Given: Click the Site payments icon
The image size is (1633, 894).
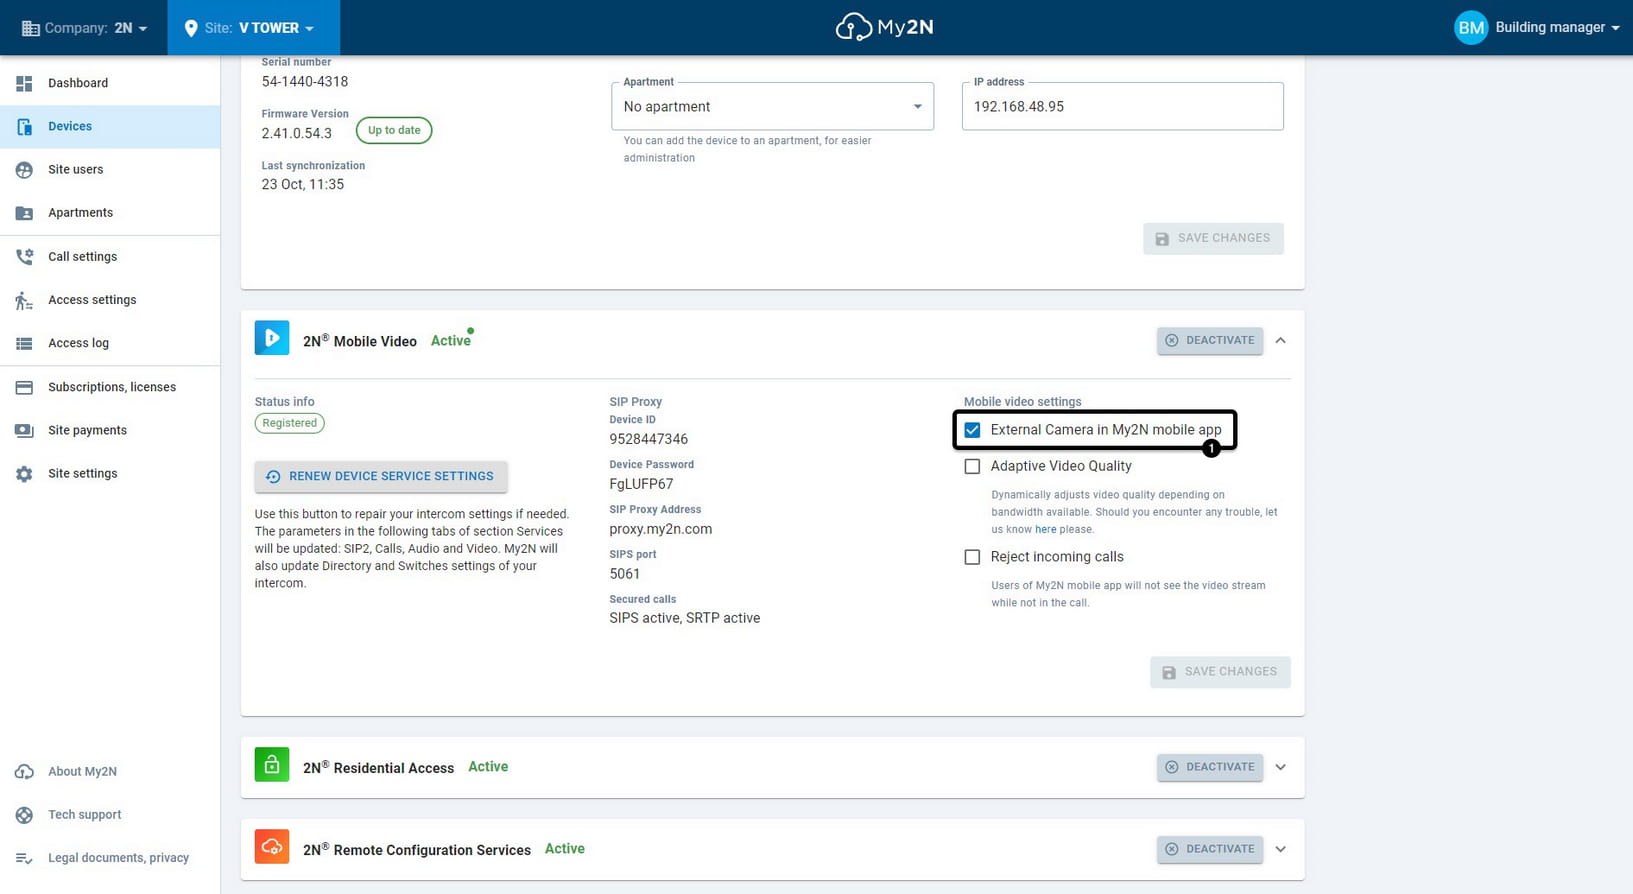Looking at the screenshot, I should (24, 430).
